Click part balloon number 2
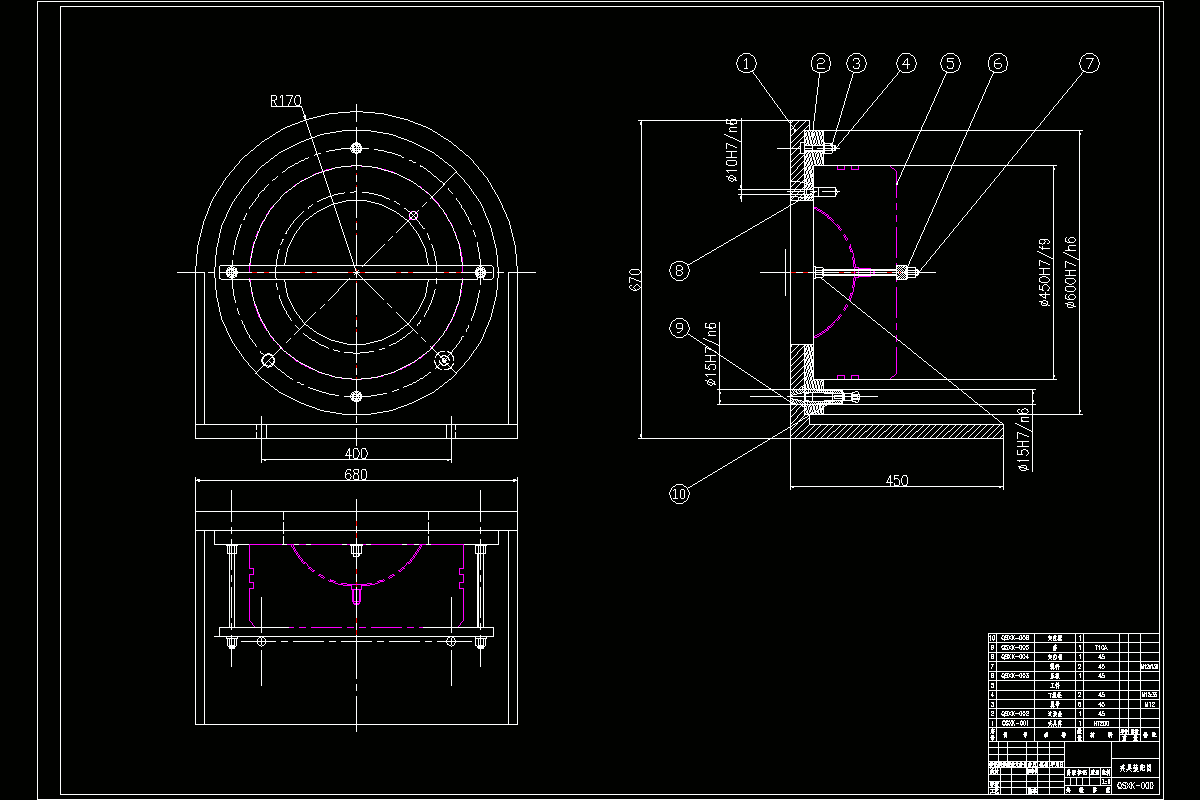 (x=821, y=63)
